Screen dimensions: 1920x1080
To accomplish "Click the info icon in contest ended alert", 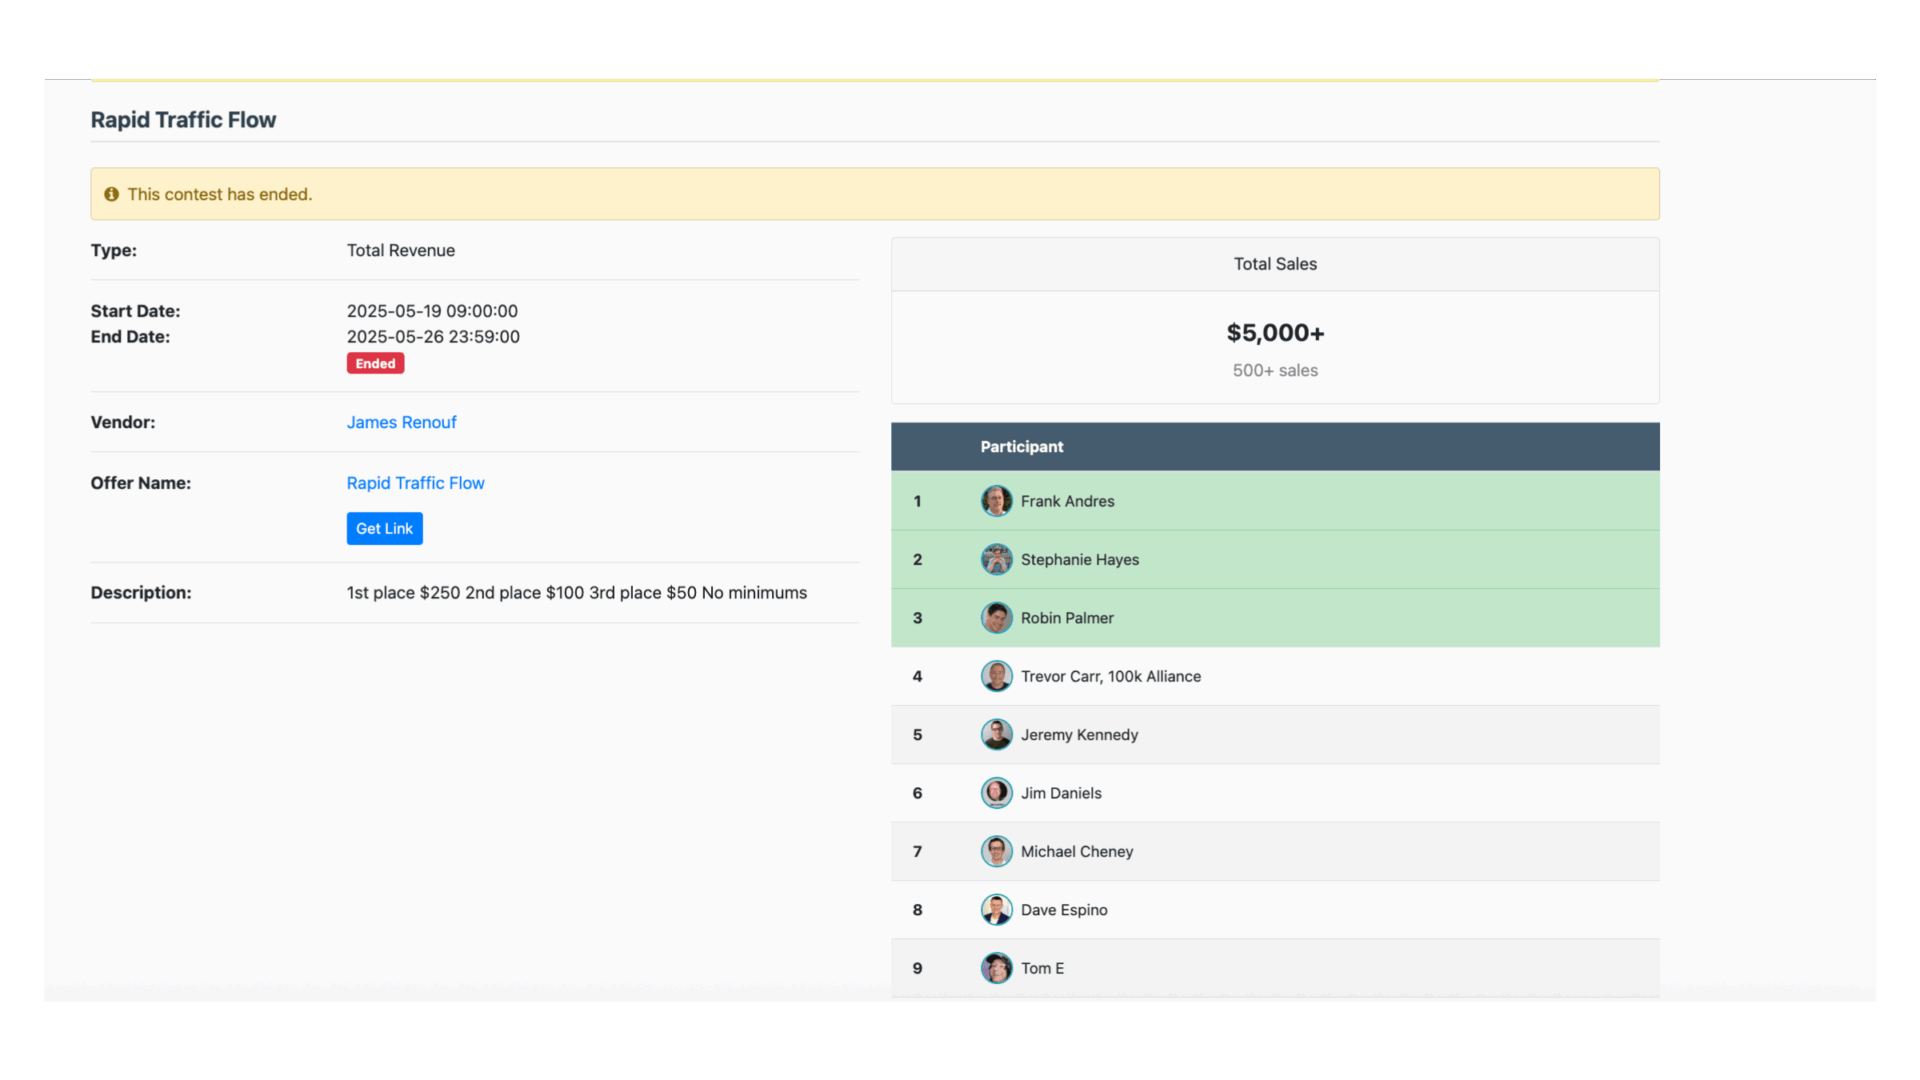I will [x=111, y=194].
